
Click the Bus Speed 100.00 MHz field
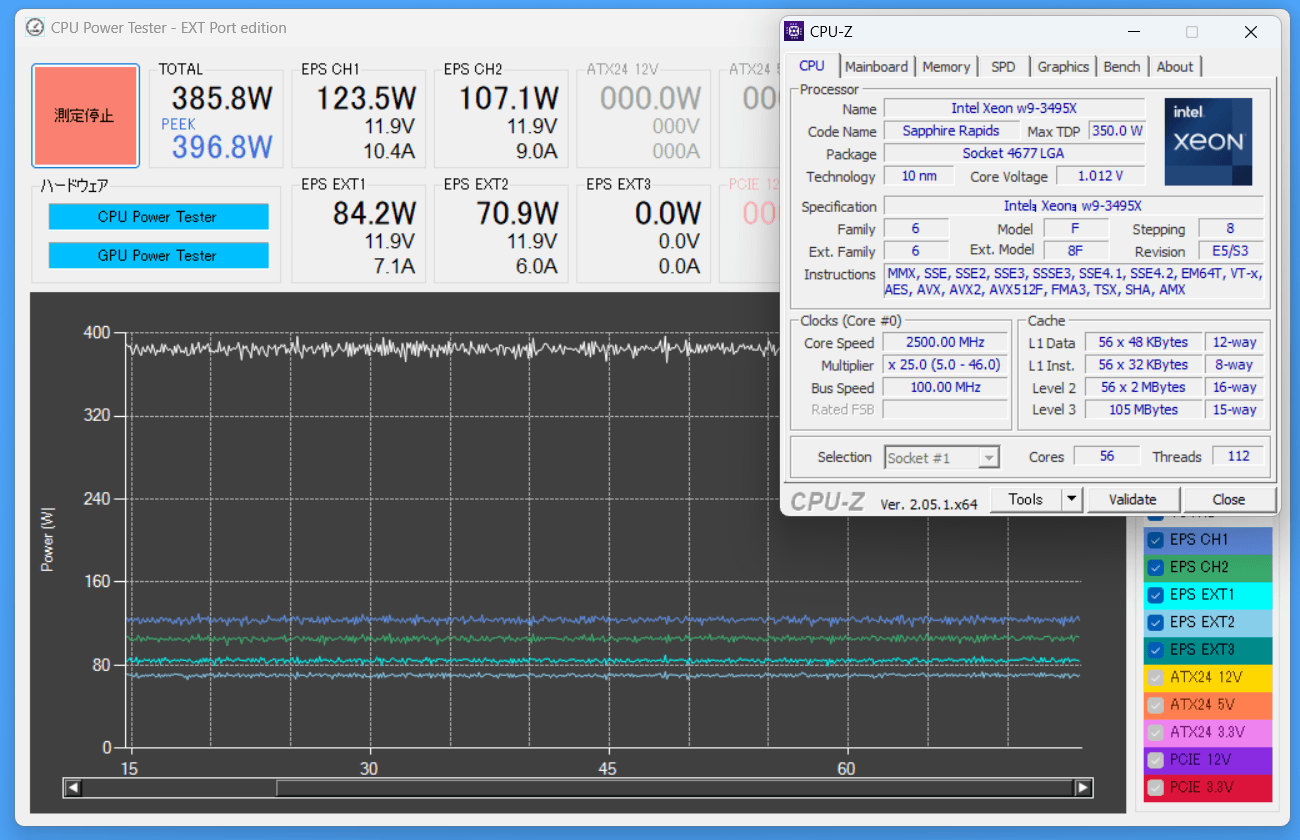945,387
